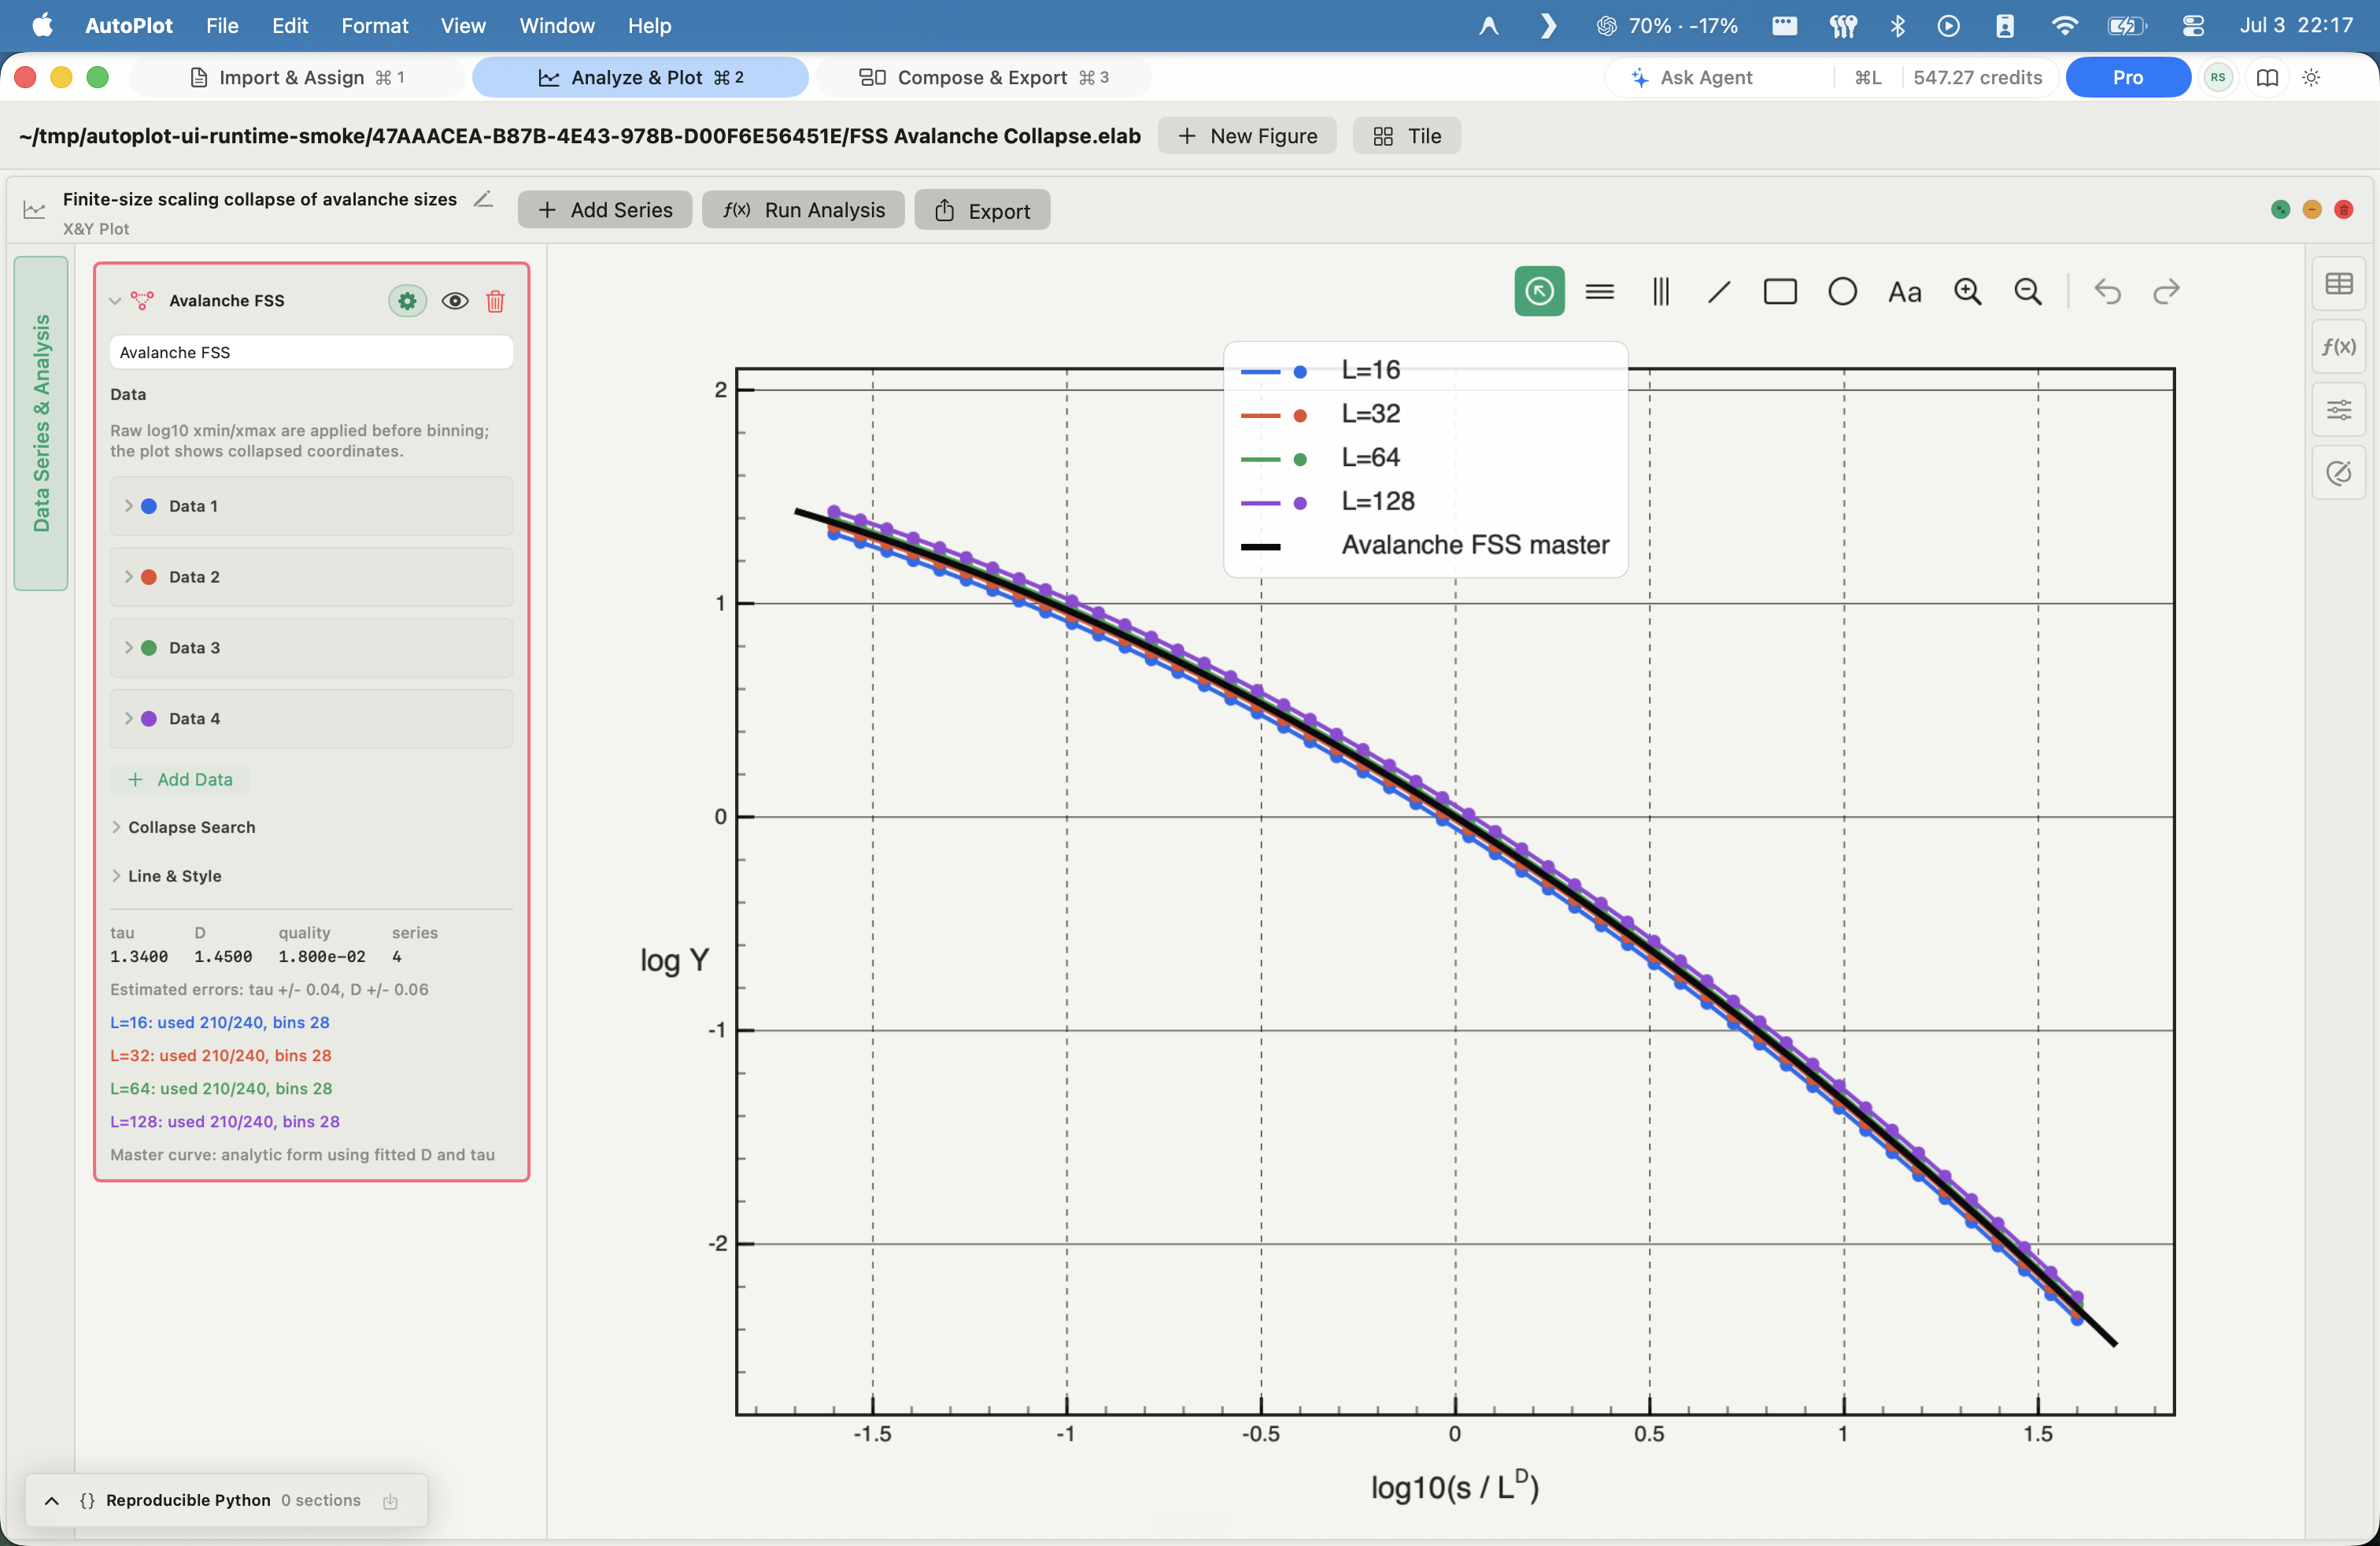
Task: Click the 547.27 credits indicator
Action: click(x=1976, y=77)
